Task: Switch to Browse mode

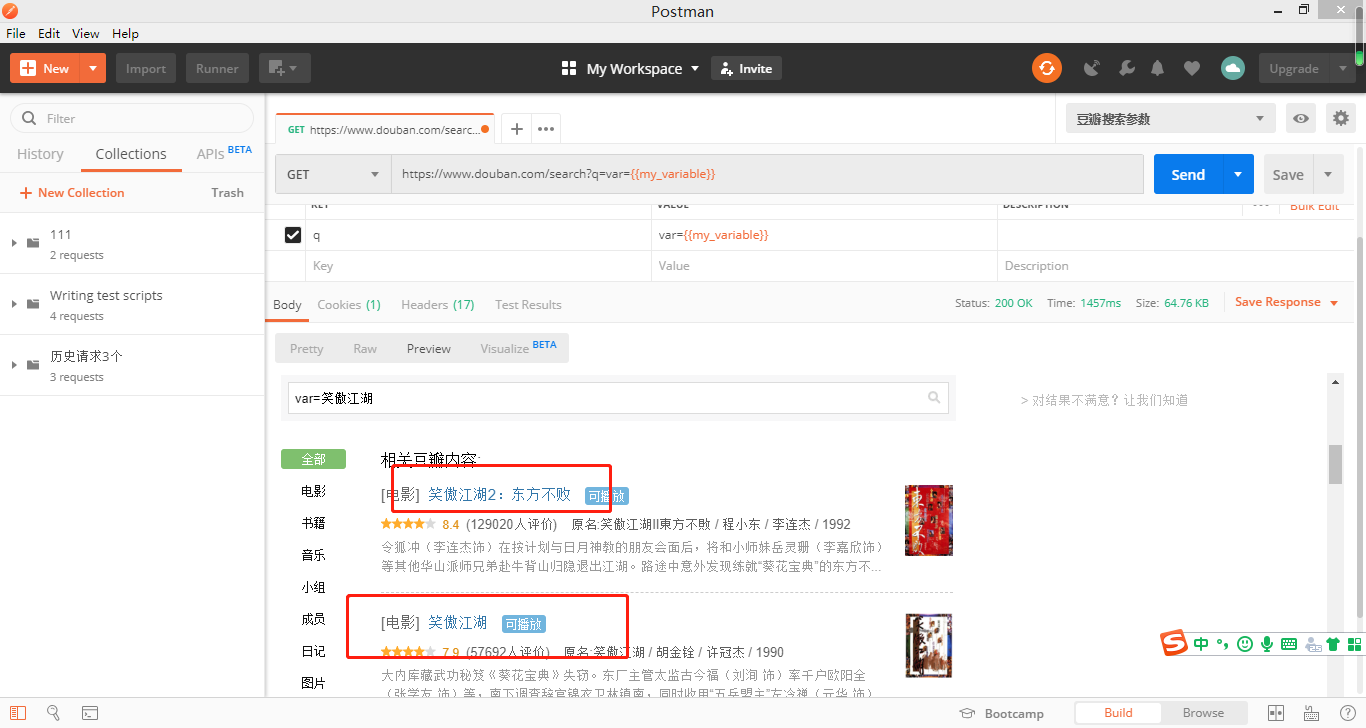Action: coord(1203,713)
